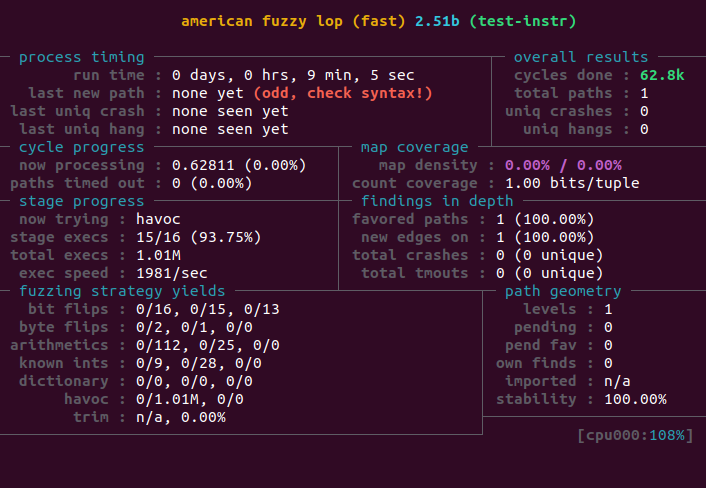Click the 'own finds' label

[x=536, y=363]
